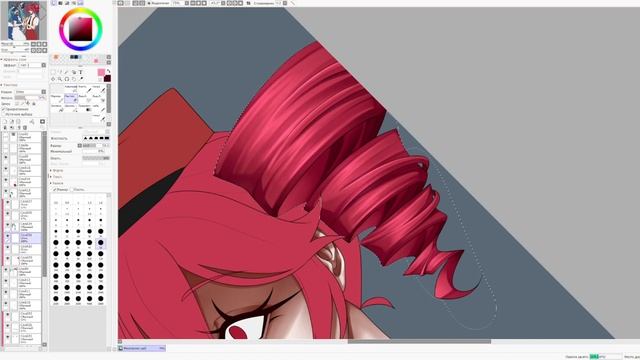The height and width of the screenshot is (360, 640).
Task: Select the Кисть brush preset
Action: [x=84, y=89]
